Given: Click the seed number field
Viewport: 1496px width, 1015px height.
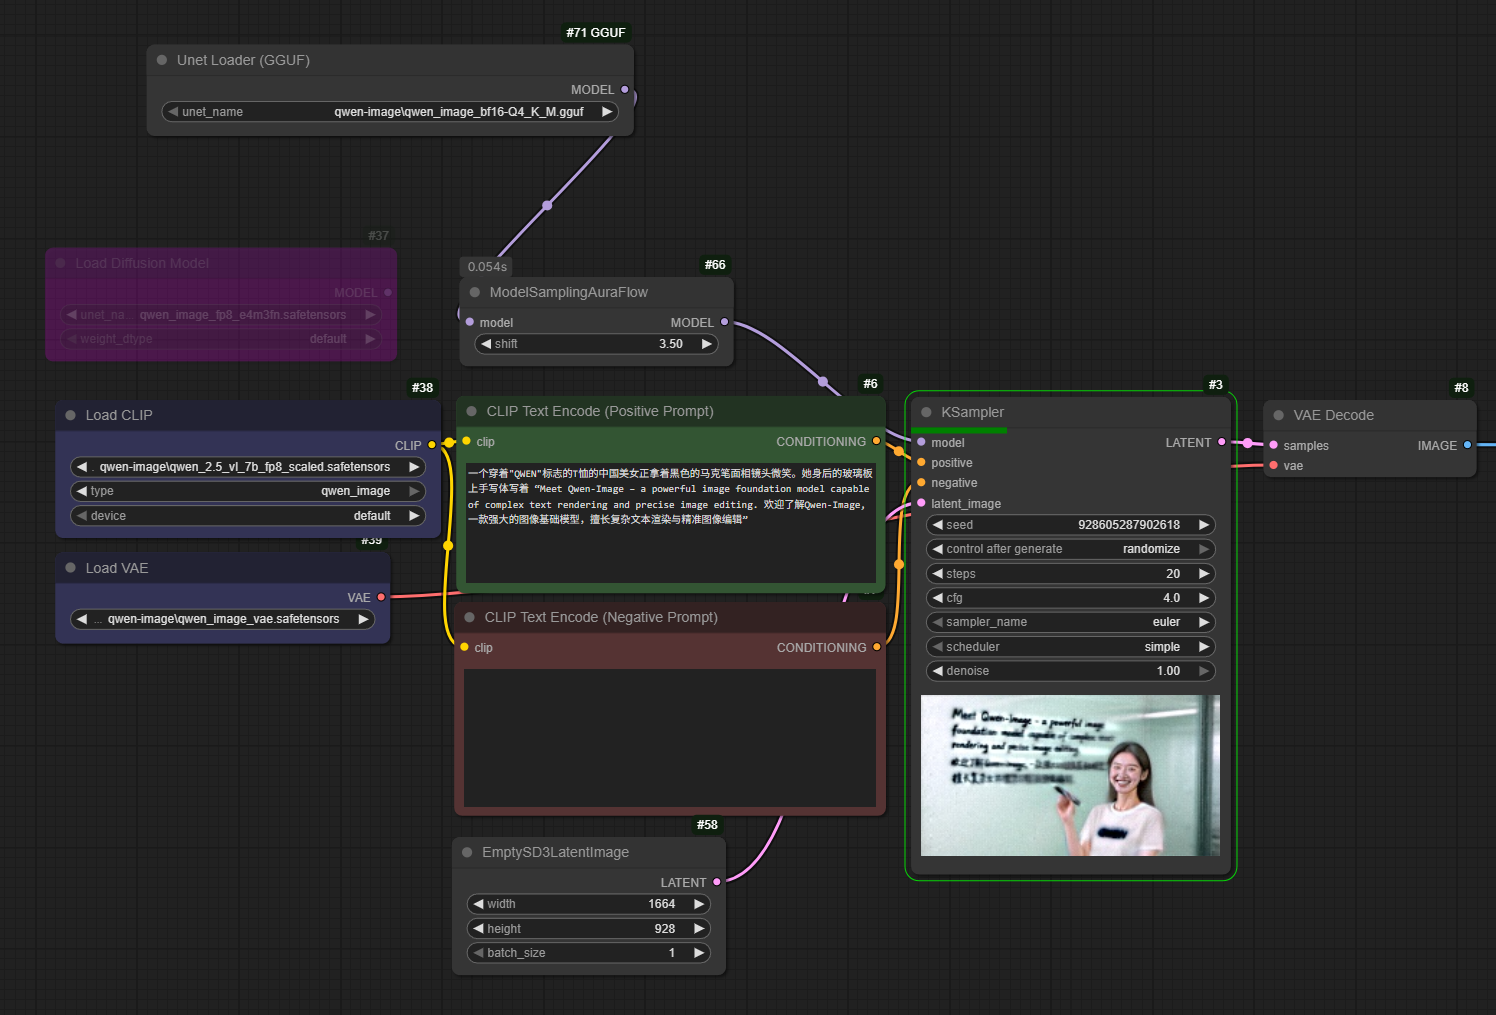Looking at the screenshot, I should coord(1071,525).
